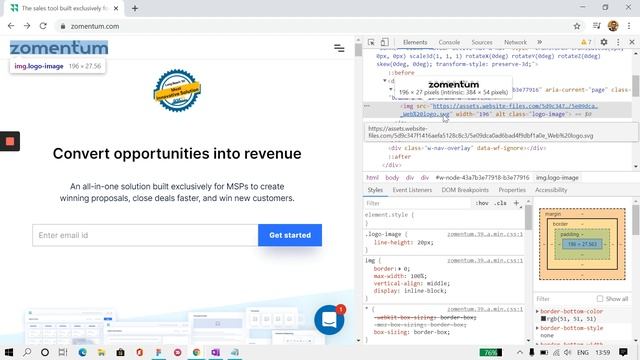Close the DevTools panel with X

pyautogui.click(x=632, y=42)
